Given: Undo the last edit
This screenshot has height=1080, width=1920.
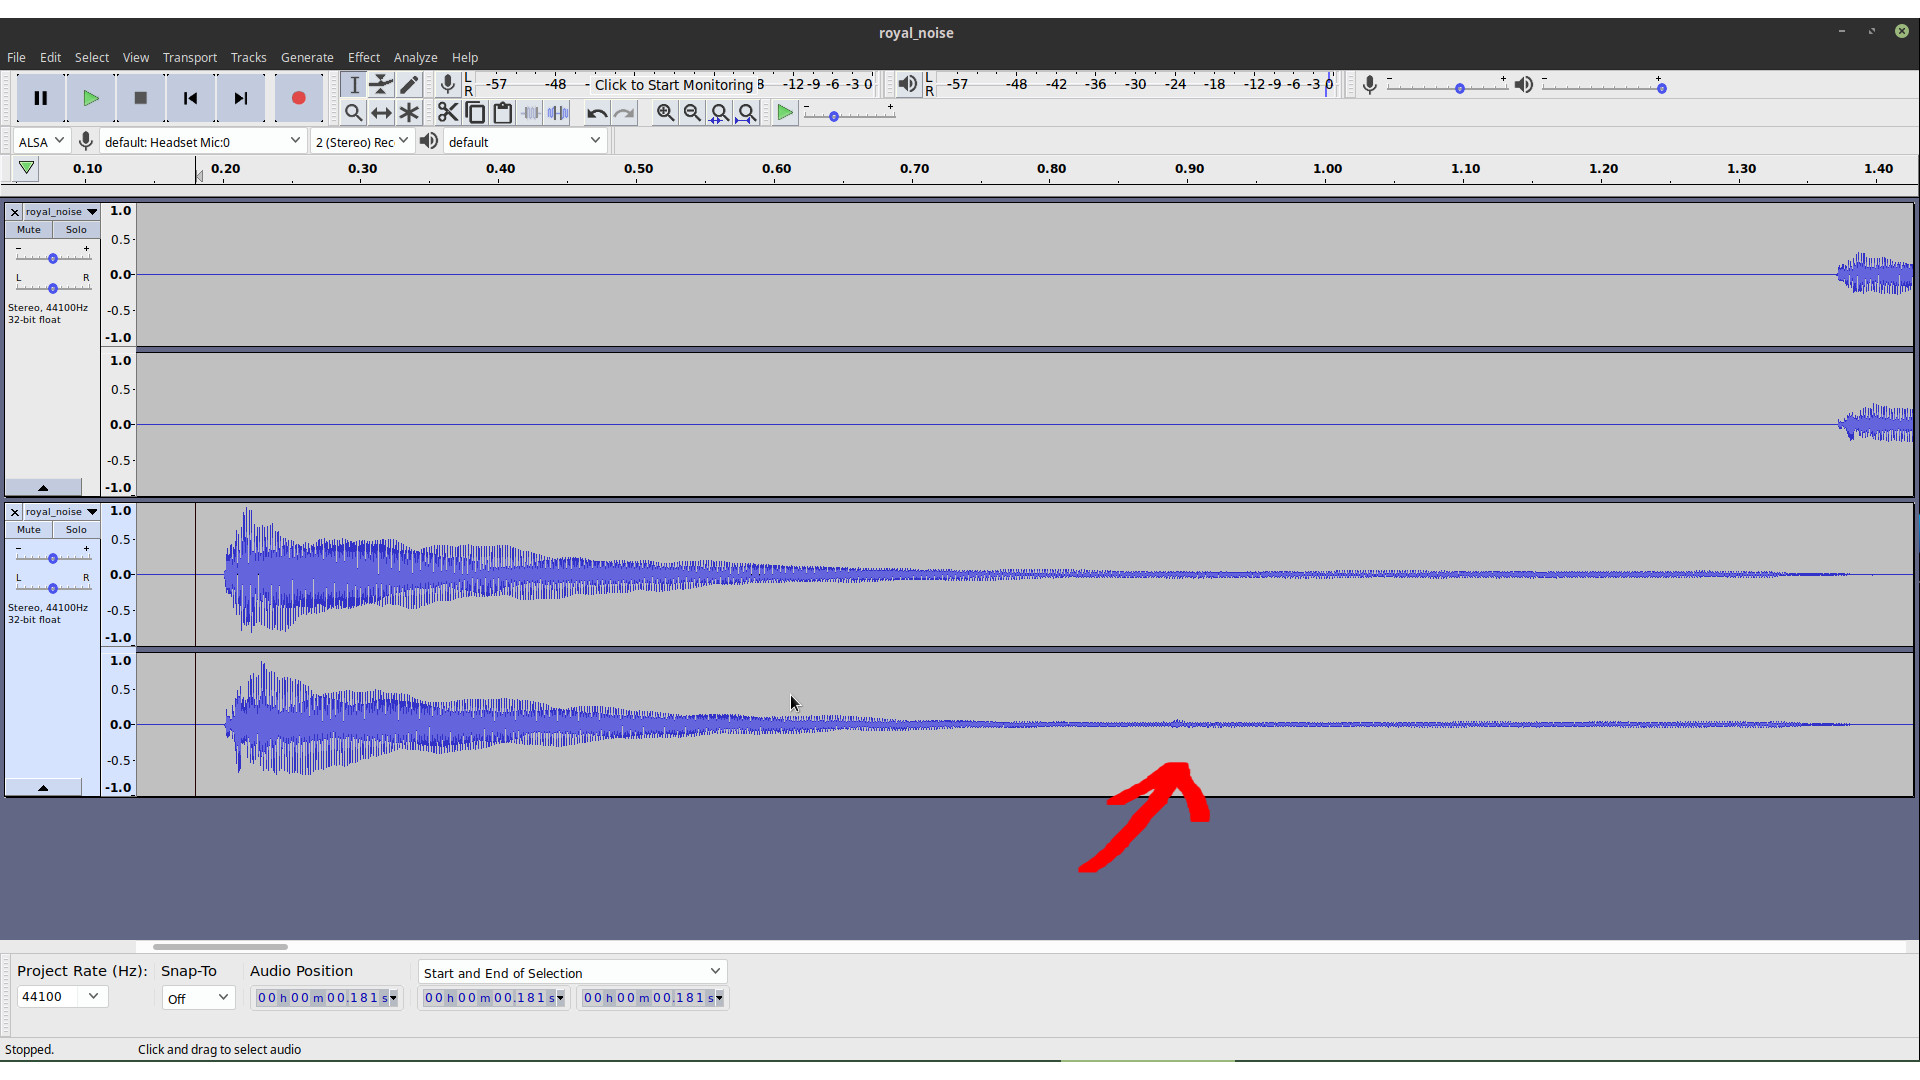Looking at the screenshot, I should click(x=597, y=113).
